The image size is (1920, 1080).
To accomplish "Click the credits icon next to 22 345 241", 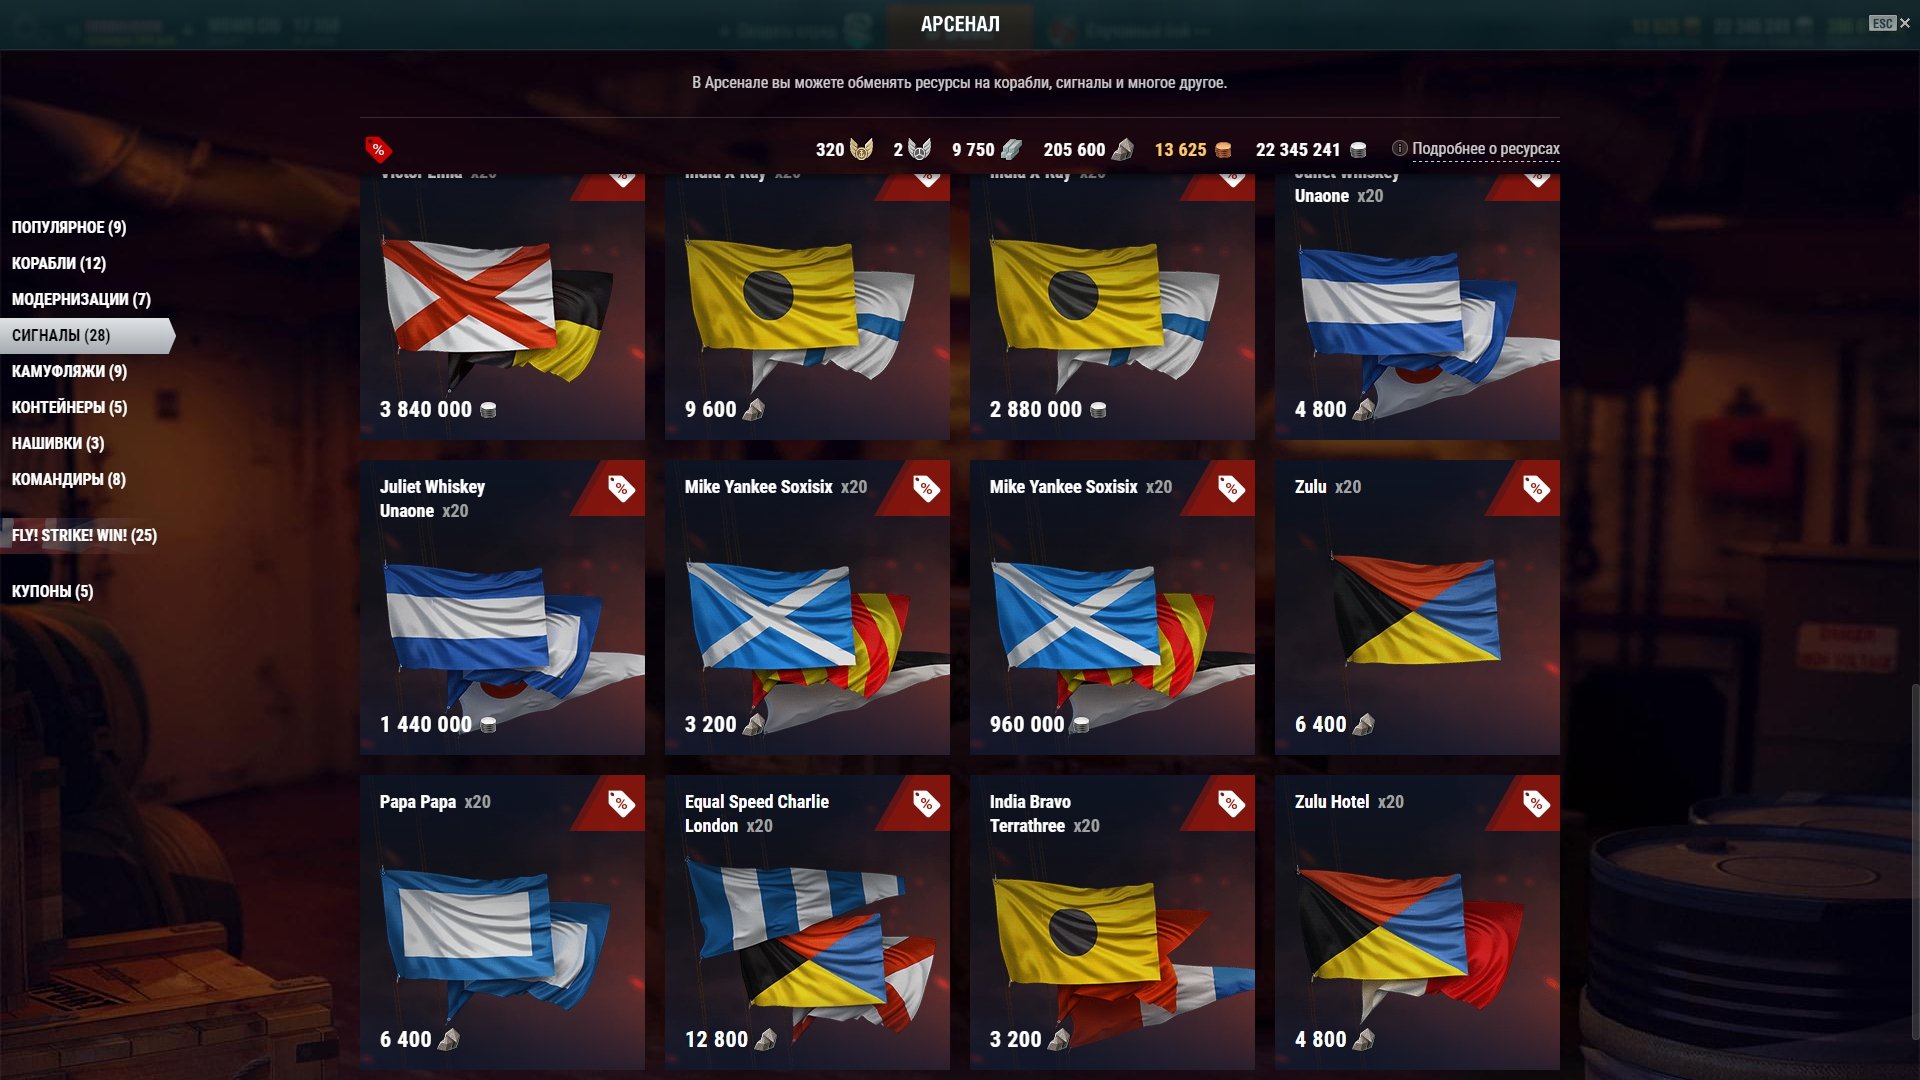I will coord(1358,150).
